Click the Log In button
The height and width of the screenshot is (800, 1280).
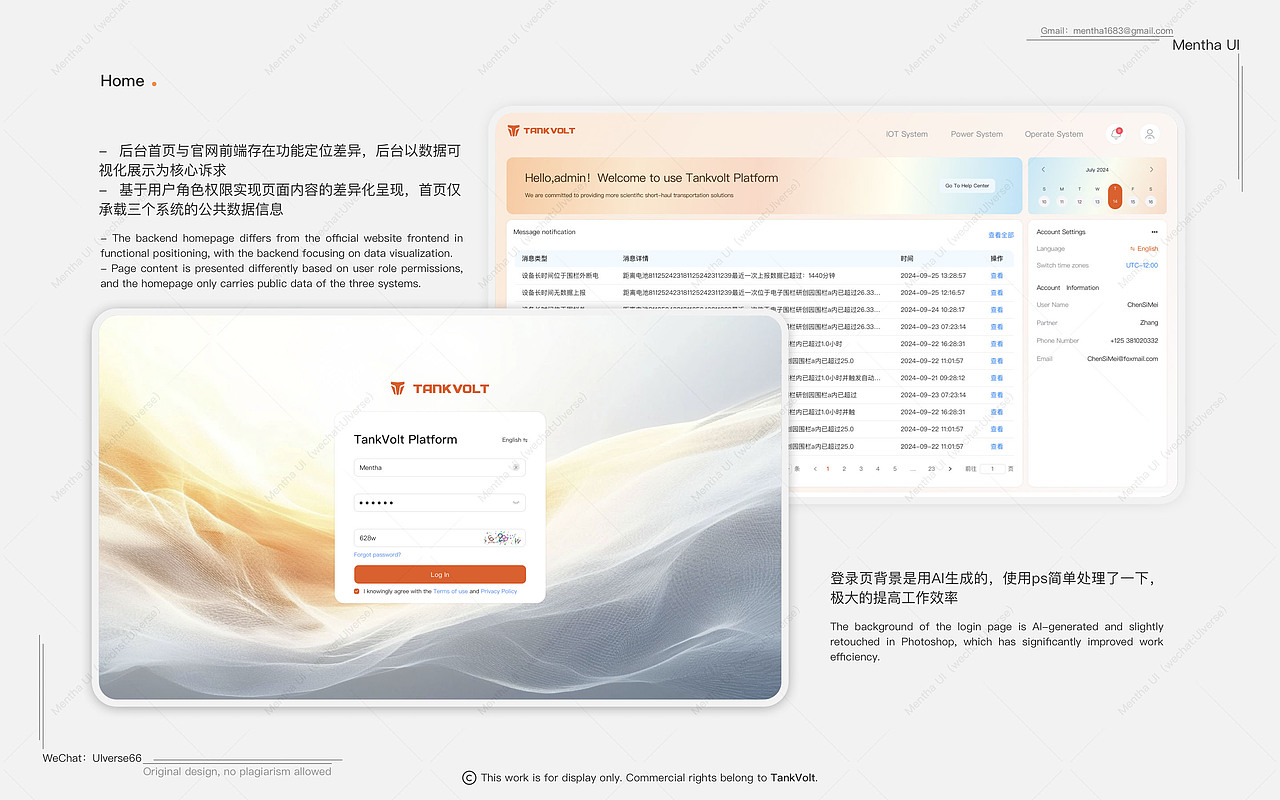pyautogui.click(x=440, y=574)
